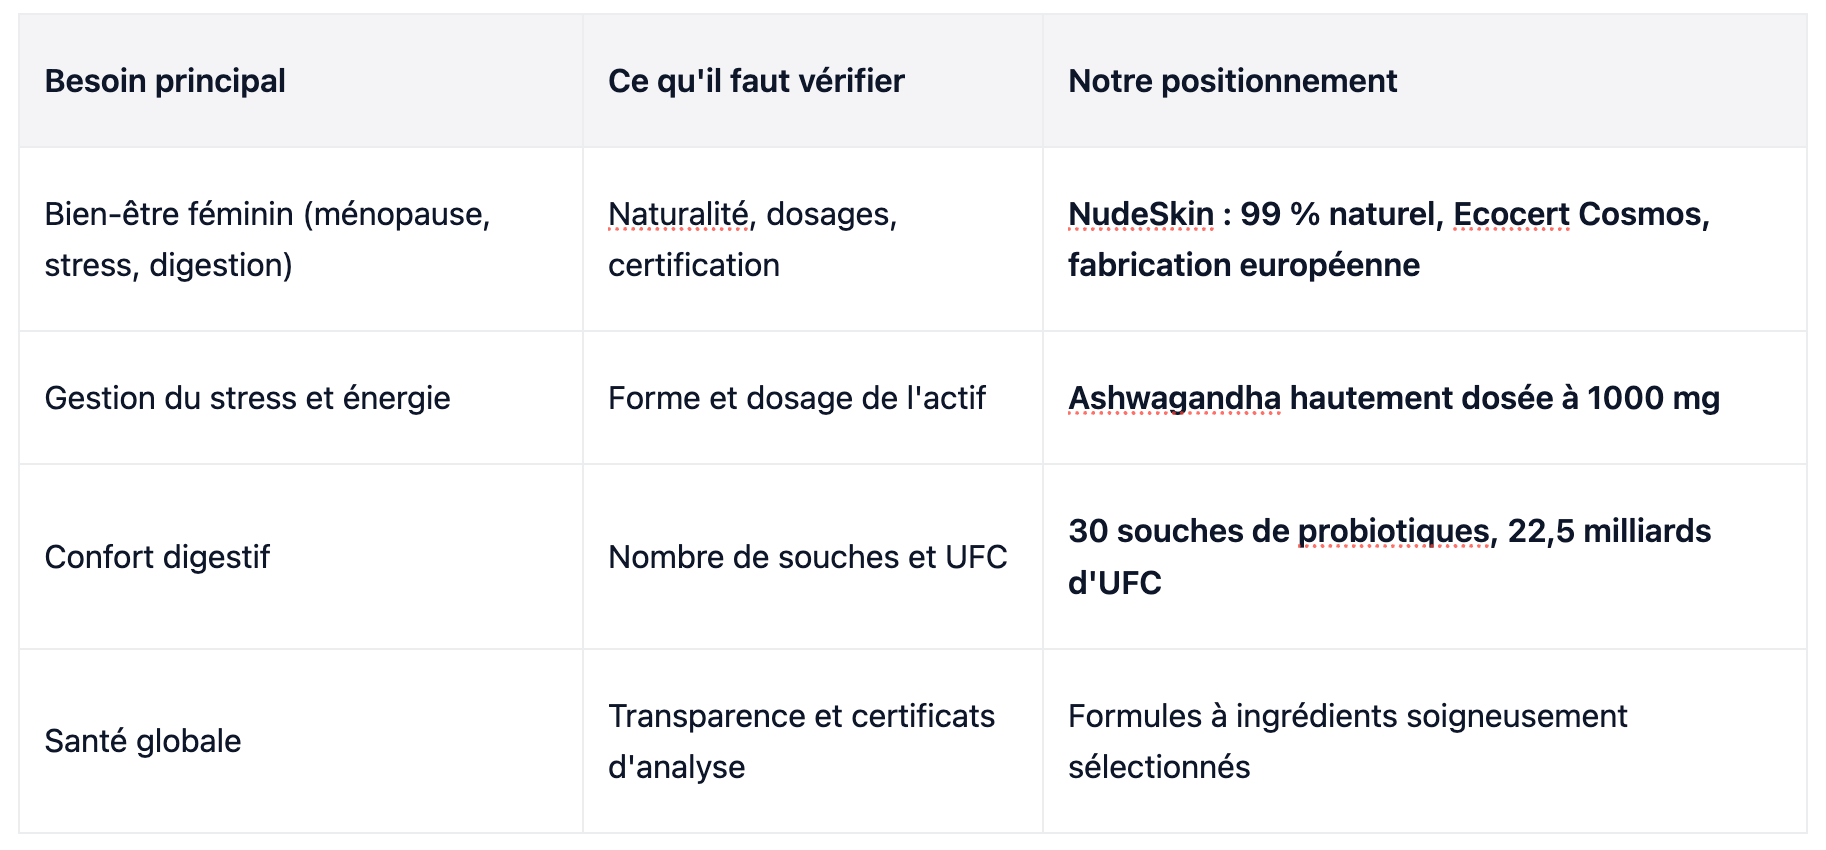This screenshot has height=850, width=1826.
Task: Click the underlined word 'NudeSkin'
Action: (x=1141, y=214)
